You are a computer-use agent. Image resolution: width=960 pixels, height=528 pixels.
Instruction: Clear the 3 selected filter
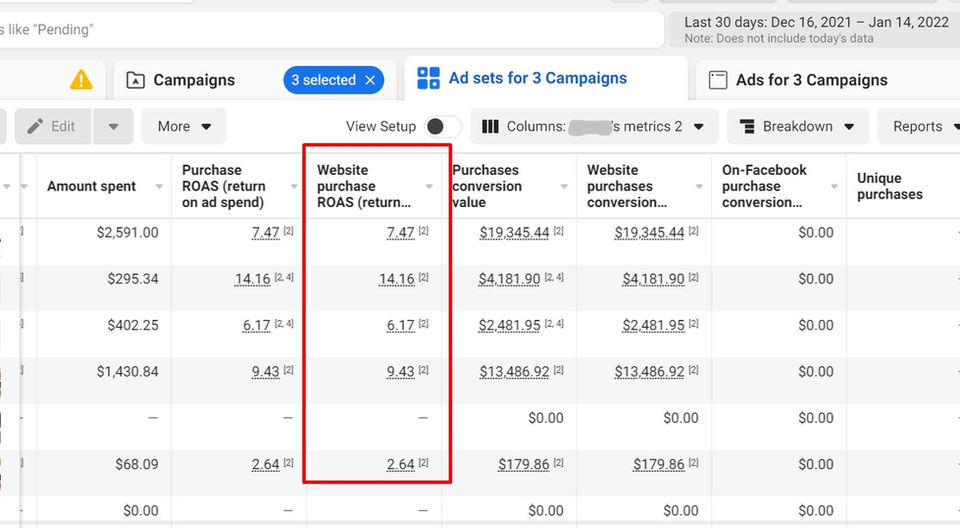click(x=370, y=80)
